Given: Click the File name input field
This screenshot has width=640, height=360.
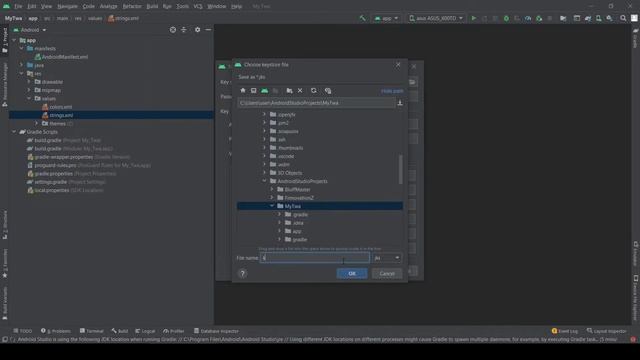Looking at the screenshot, I should click(315, 258).
